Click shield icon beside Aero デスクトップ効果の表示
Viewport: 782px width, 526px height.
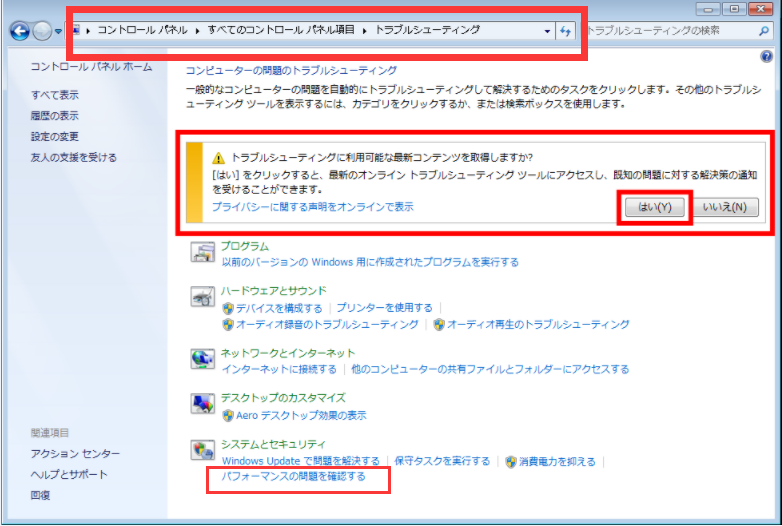click(x=228, y=416)
